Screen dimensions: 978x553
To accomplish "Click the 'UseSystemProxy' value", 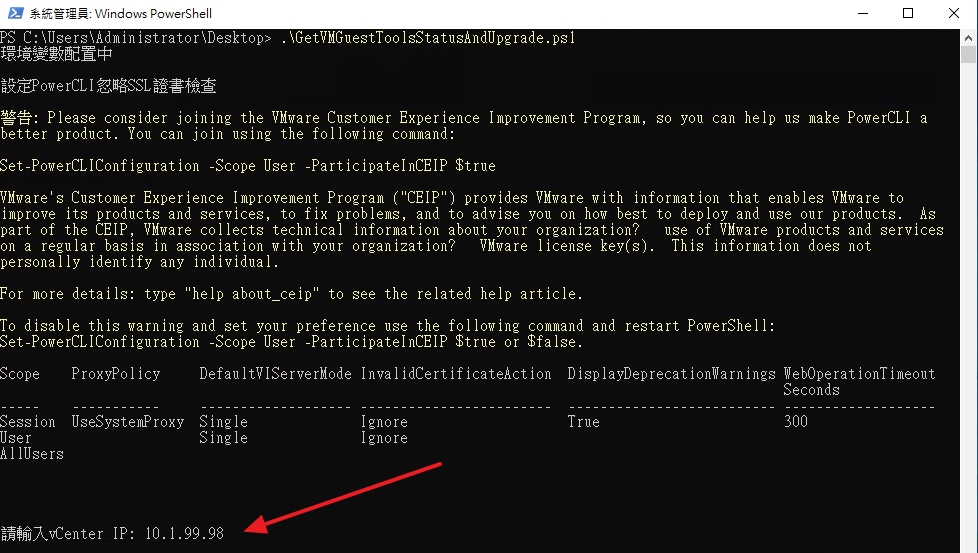I will click(x=128, y=422).
